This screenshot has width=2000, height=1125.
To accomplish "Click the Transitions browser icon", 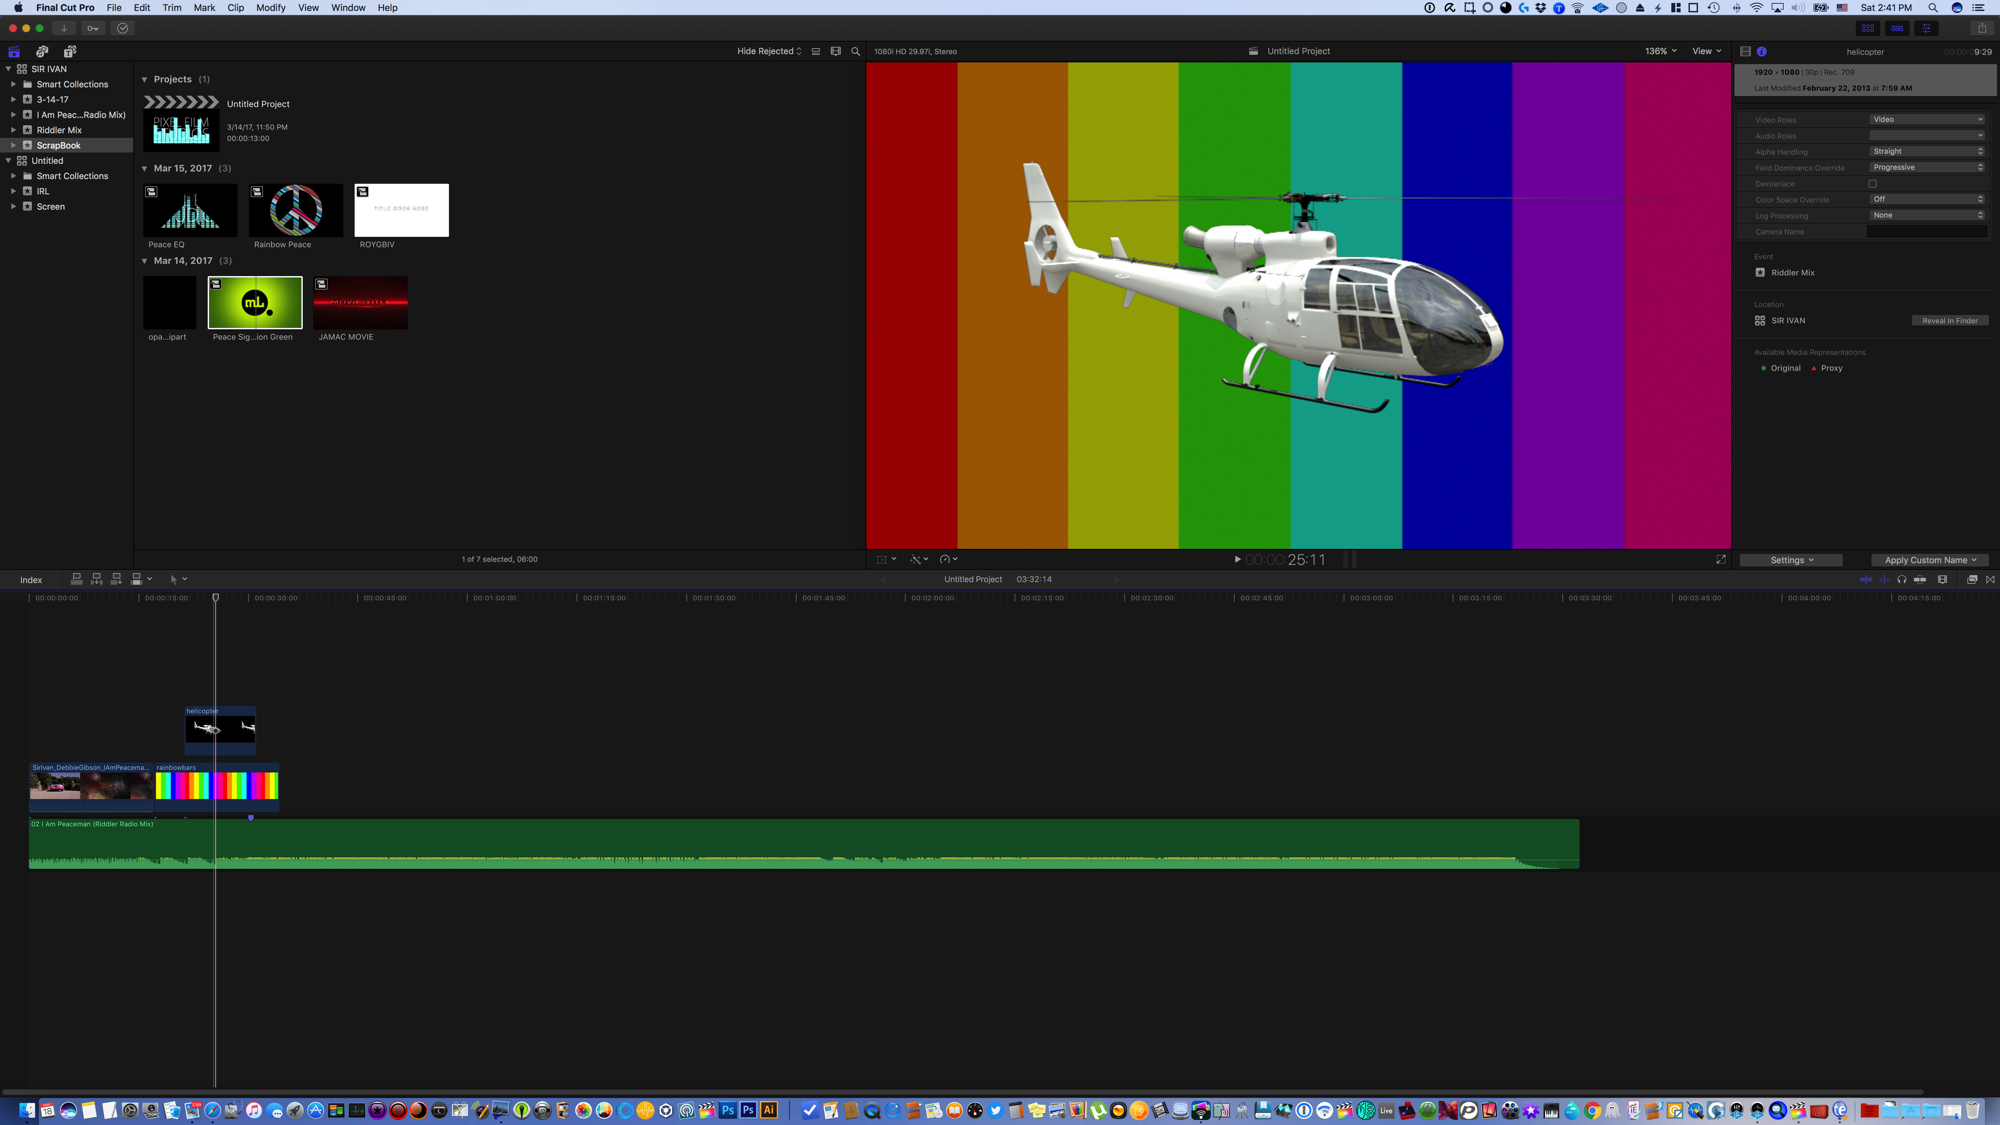I will [1990, 579].
